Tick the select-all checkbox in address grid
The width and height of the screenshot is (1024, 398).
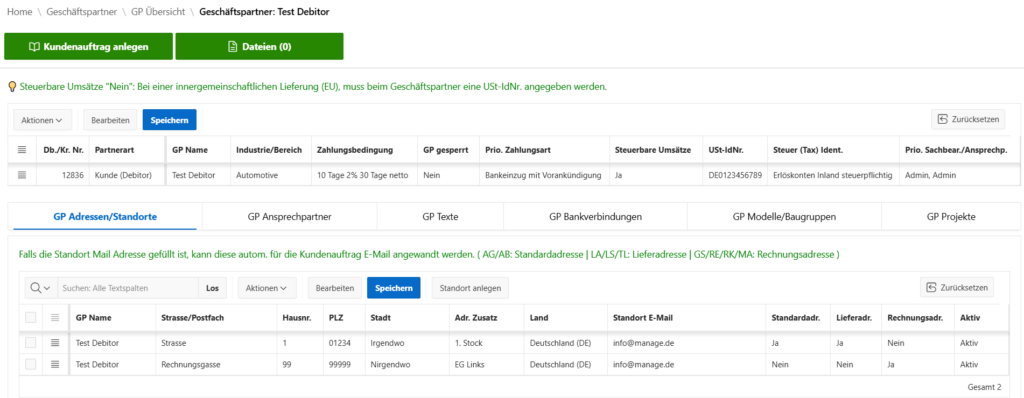point(31,318)
